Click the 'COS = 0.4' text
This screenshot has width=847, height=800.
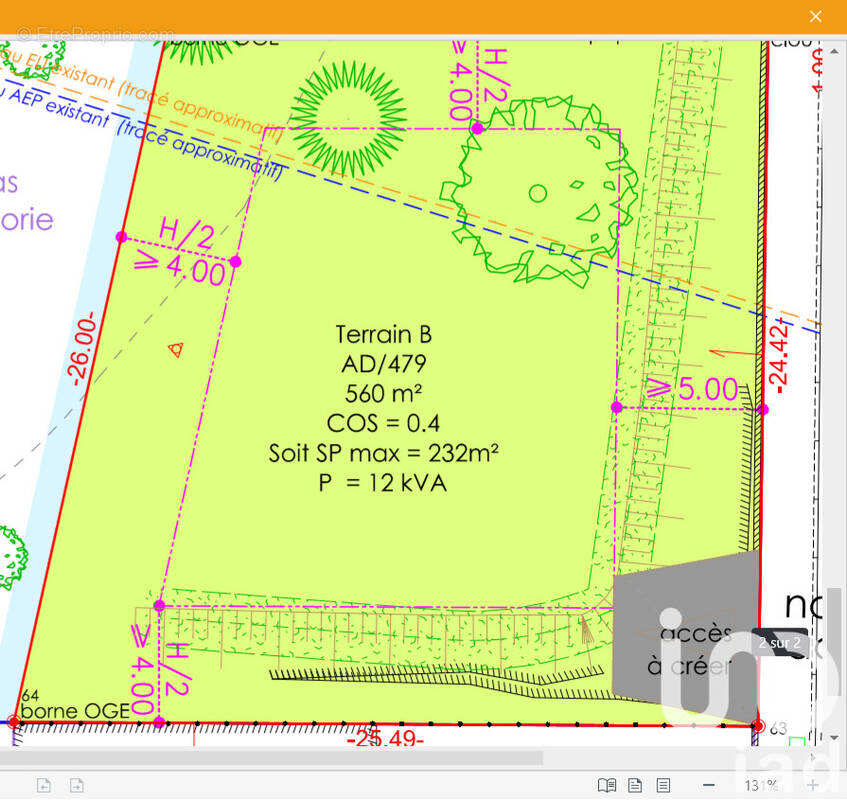(x=383, y=423)
